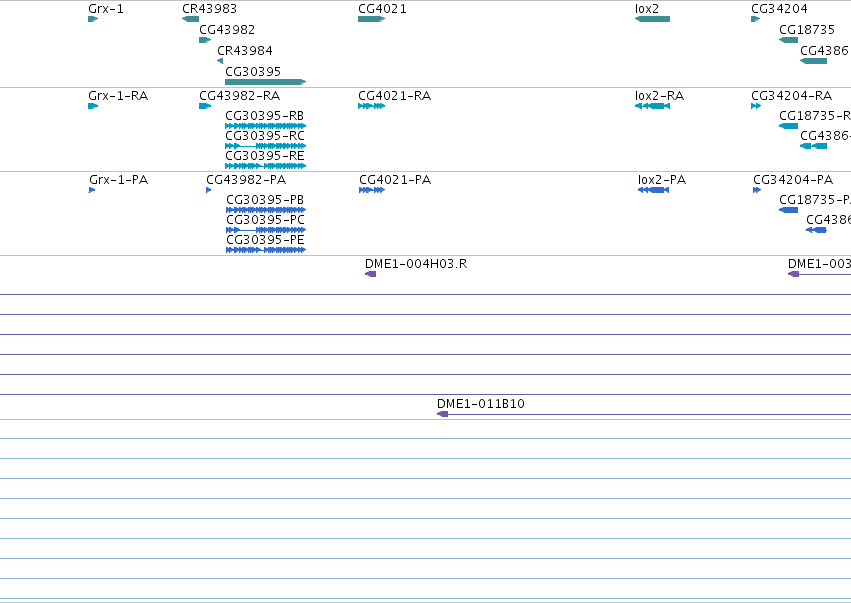Click the lox2-PA label text
The image size is (851, 603).
(662, 180)
